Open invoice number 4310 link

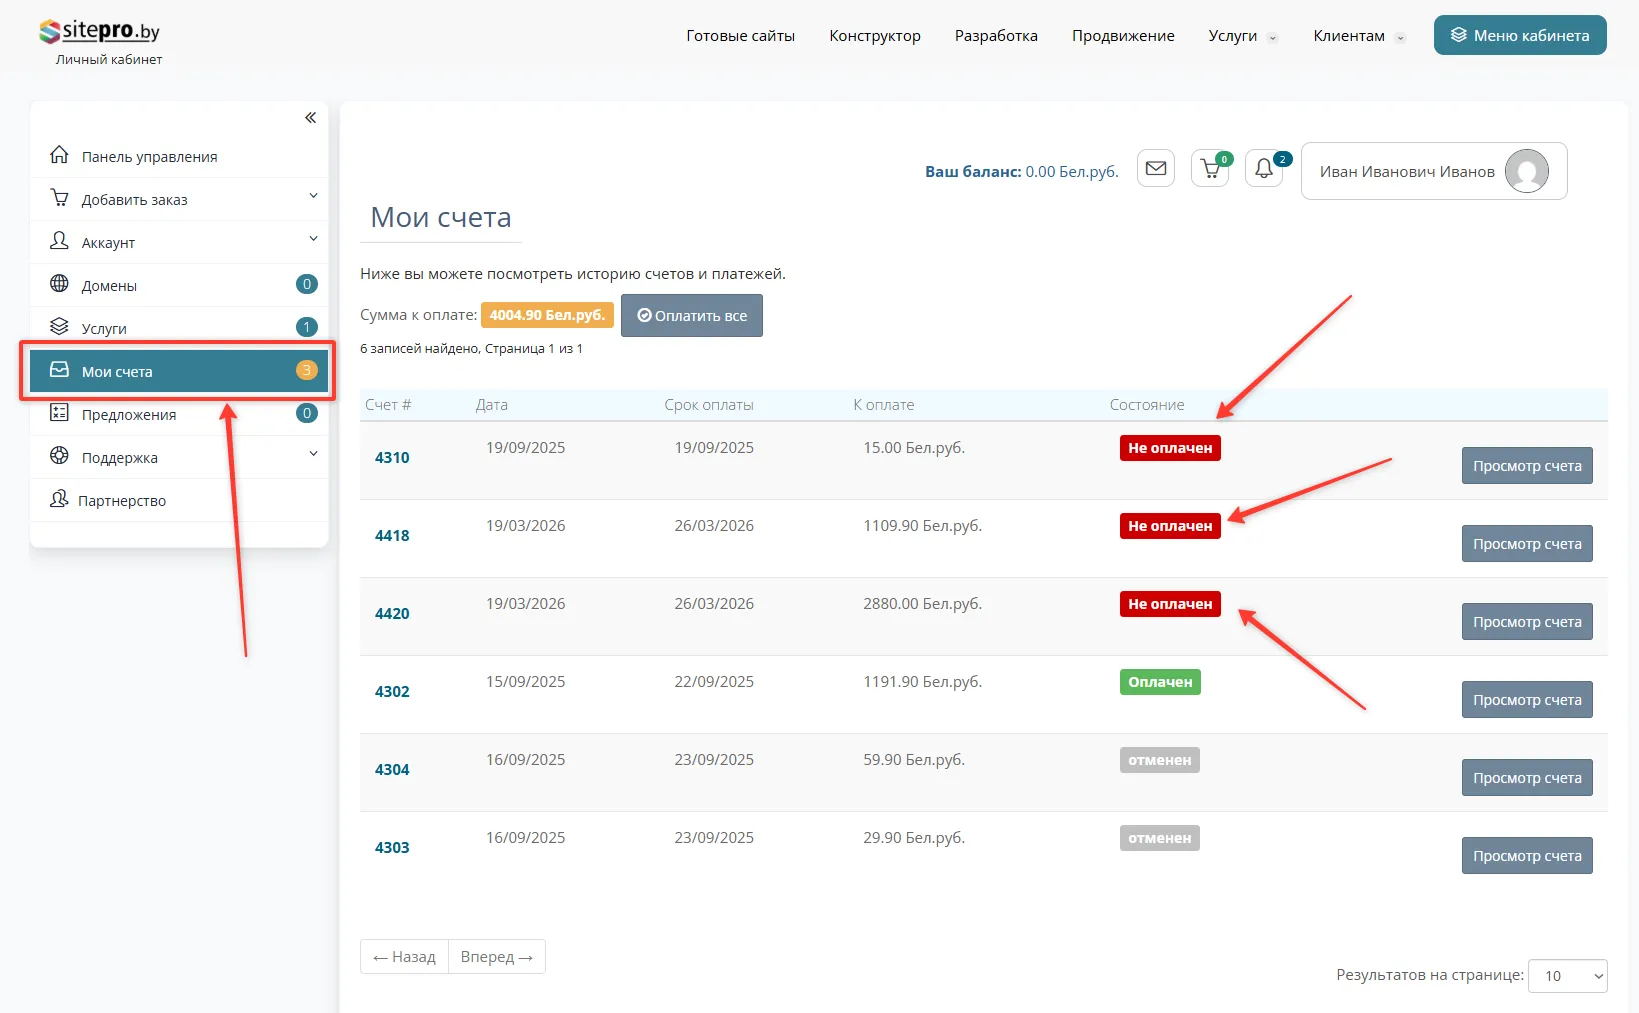(392, 458)
